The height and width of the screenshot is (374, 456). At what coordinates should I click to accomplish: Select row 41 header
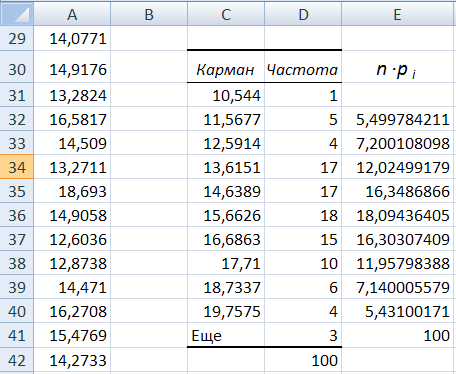pos(17,335)
